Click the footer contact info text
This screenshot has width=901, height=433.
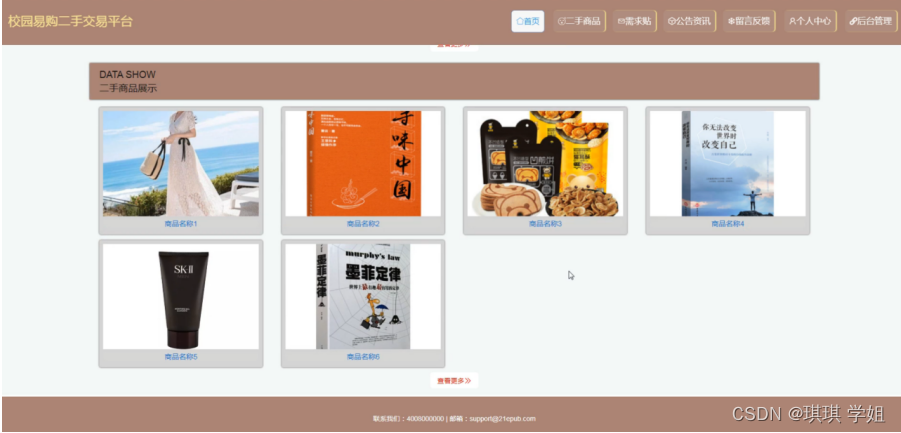454,419
